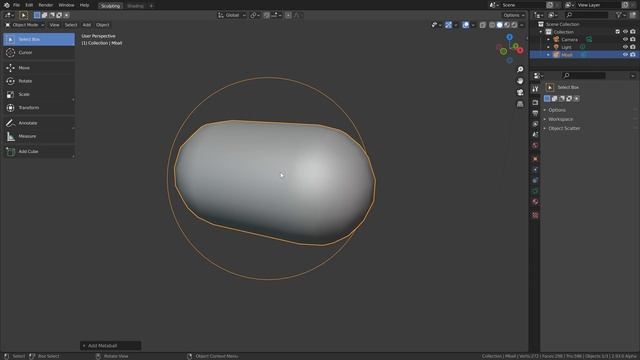
Task: Hide the Mball object in outliner
Action: click(625, 55)
